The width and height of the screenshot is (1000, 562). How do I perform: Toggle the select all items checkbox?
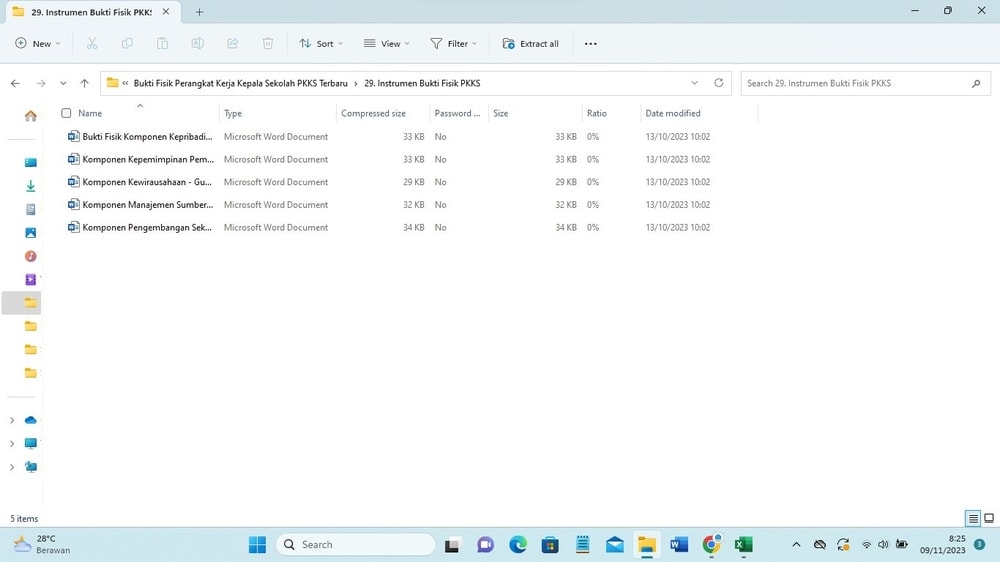tap(66, 113)
